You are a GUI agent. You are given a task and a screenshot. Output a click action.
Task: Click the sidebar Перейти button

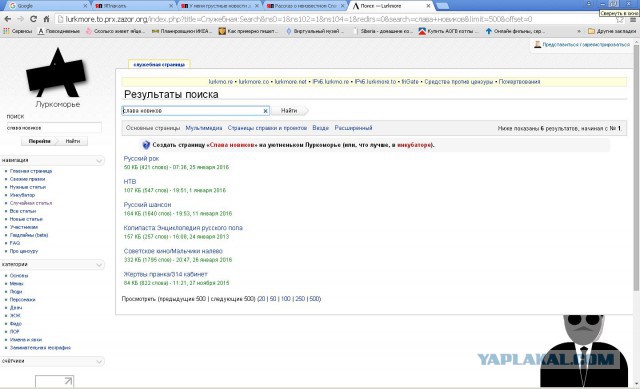[40, 141]
